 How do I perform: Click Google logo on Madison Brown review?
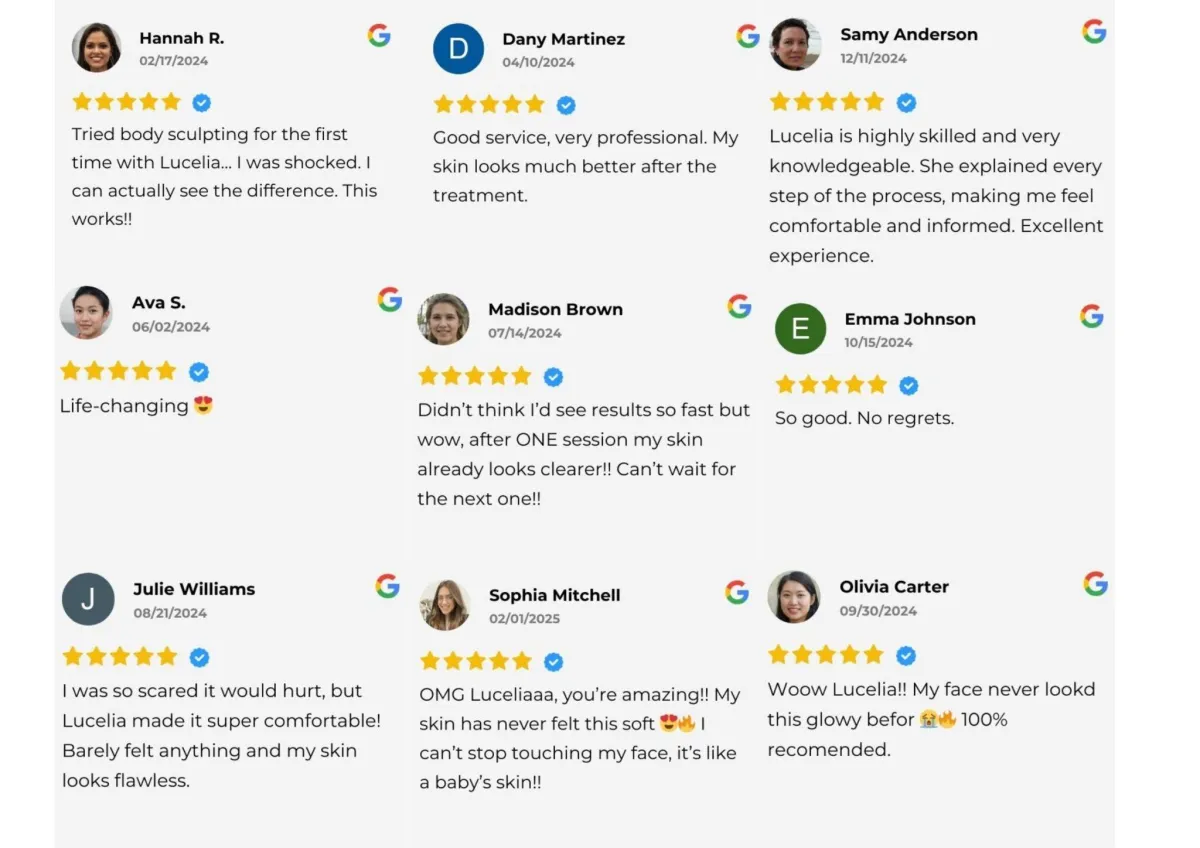pyautogui.click(x=739, y=306)
